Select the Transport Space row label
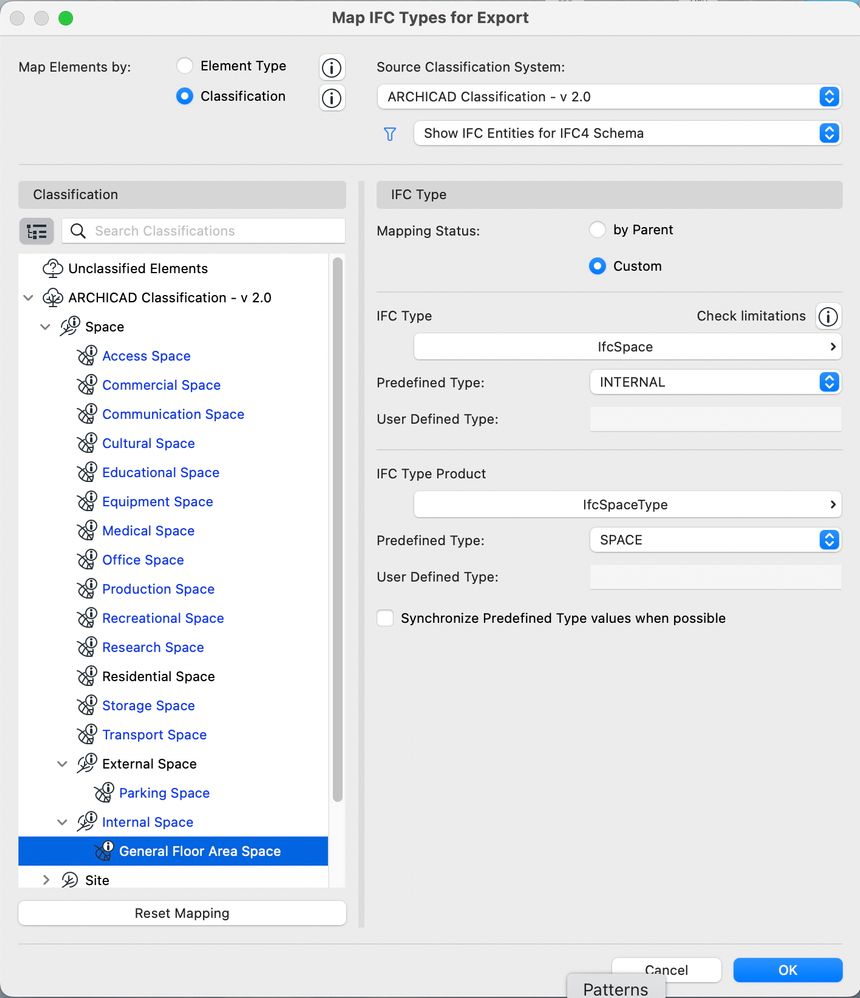Viewport: 860px width, 998px height. (155, 734)
